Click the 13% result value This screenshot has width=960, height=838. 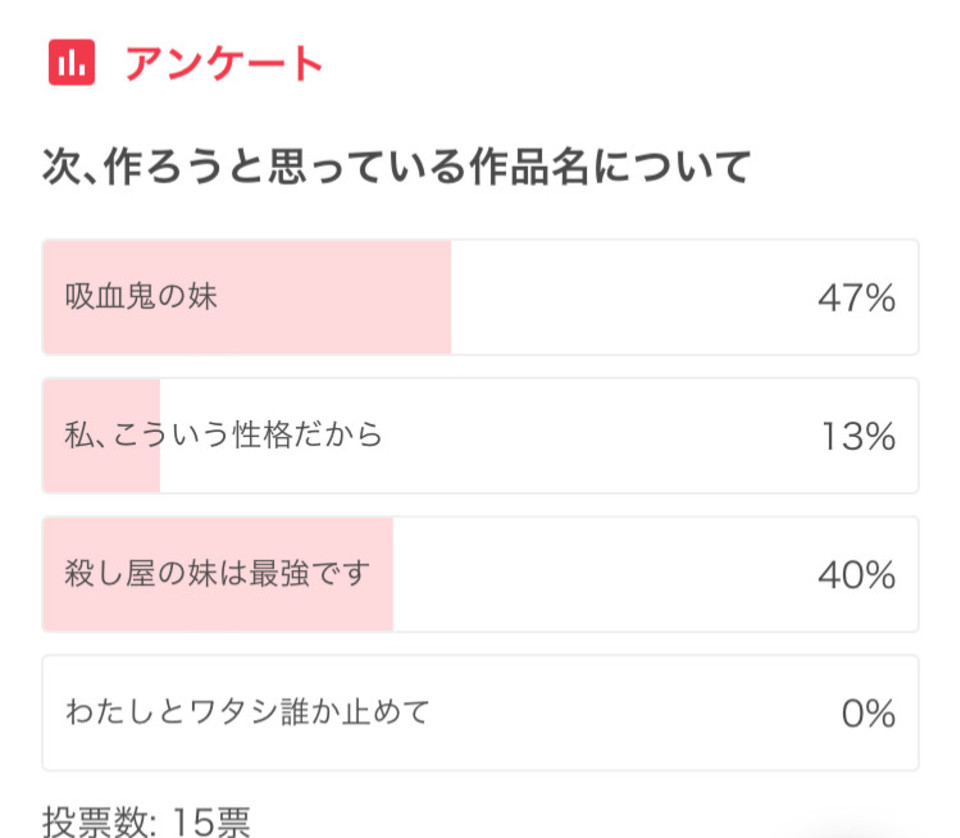pyautogui.click(x=858, y=436)
